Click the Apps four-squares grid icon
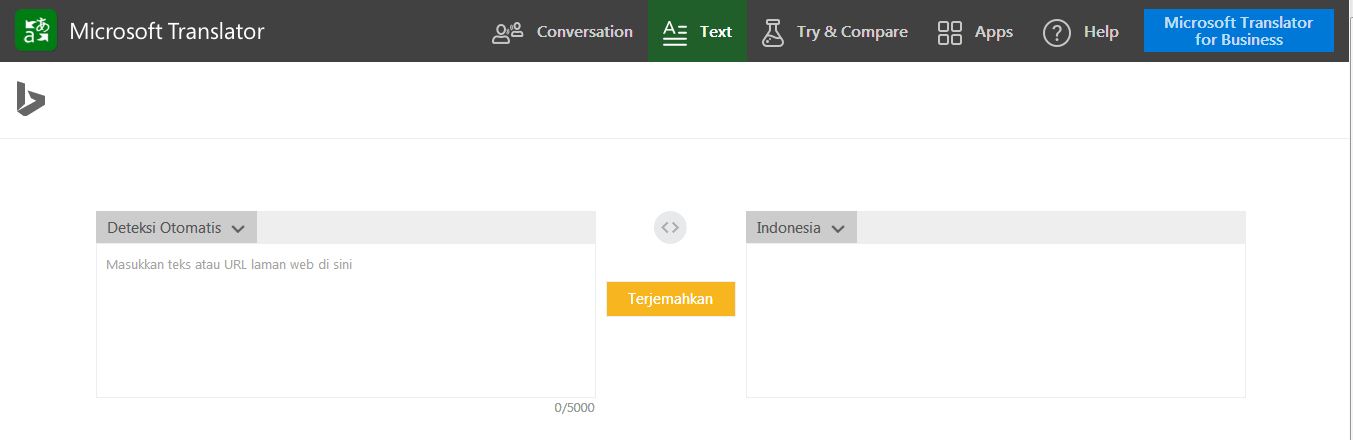Viewport: 1353px width, 440px height. point(950,32)
